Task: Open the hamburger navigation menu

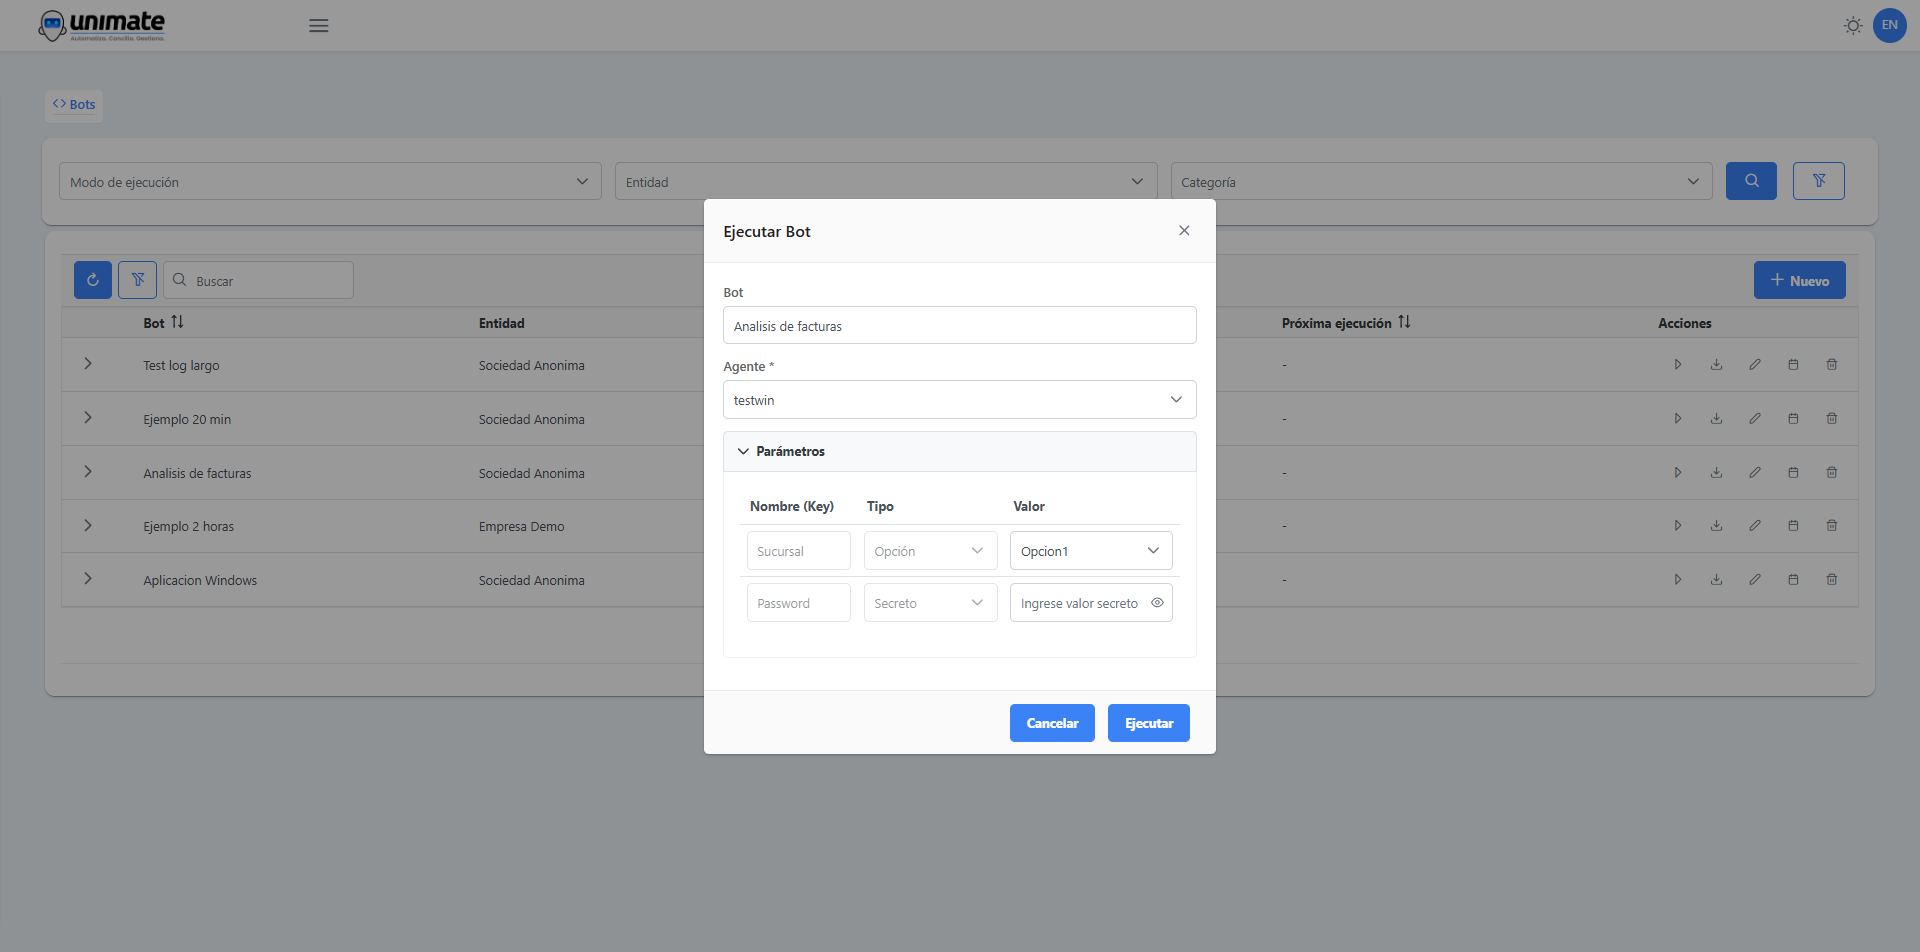Action: click(x=319, y=25)
